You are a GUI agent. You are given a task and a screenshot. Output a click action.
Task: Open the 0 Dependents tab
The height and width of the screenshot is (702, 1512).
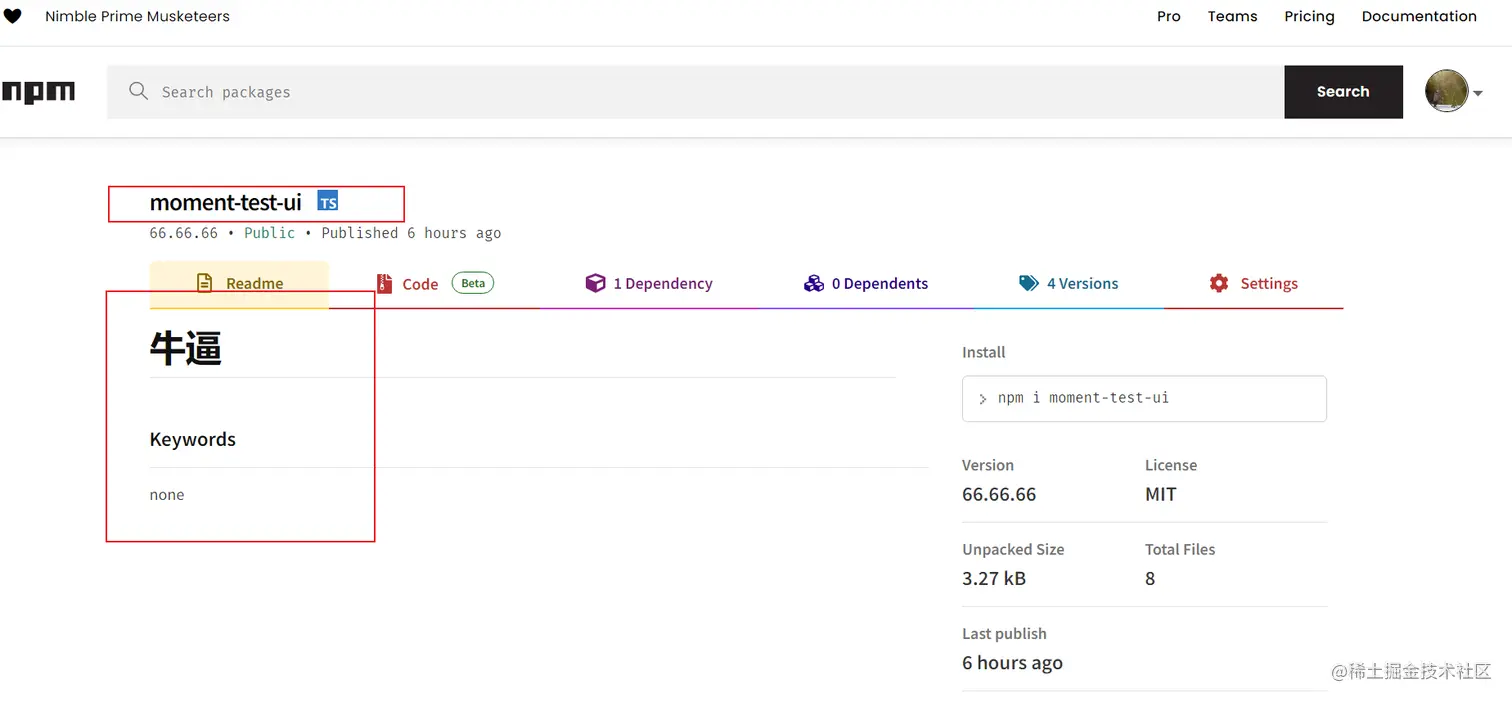866,284
